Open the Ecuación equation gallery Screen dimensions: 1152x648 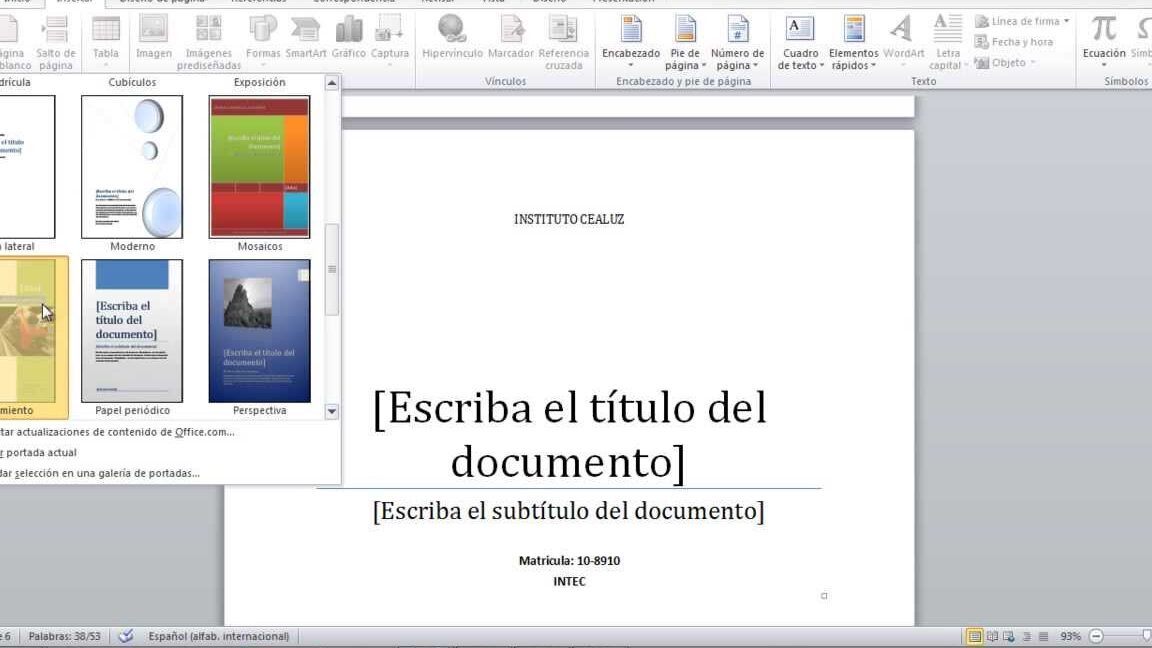pyautogui.click(x=1104, y=41)
